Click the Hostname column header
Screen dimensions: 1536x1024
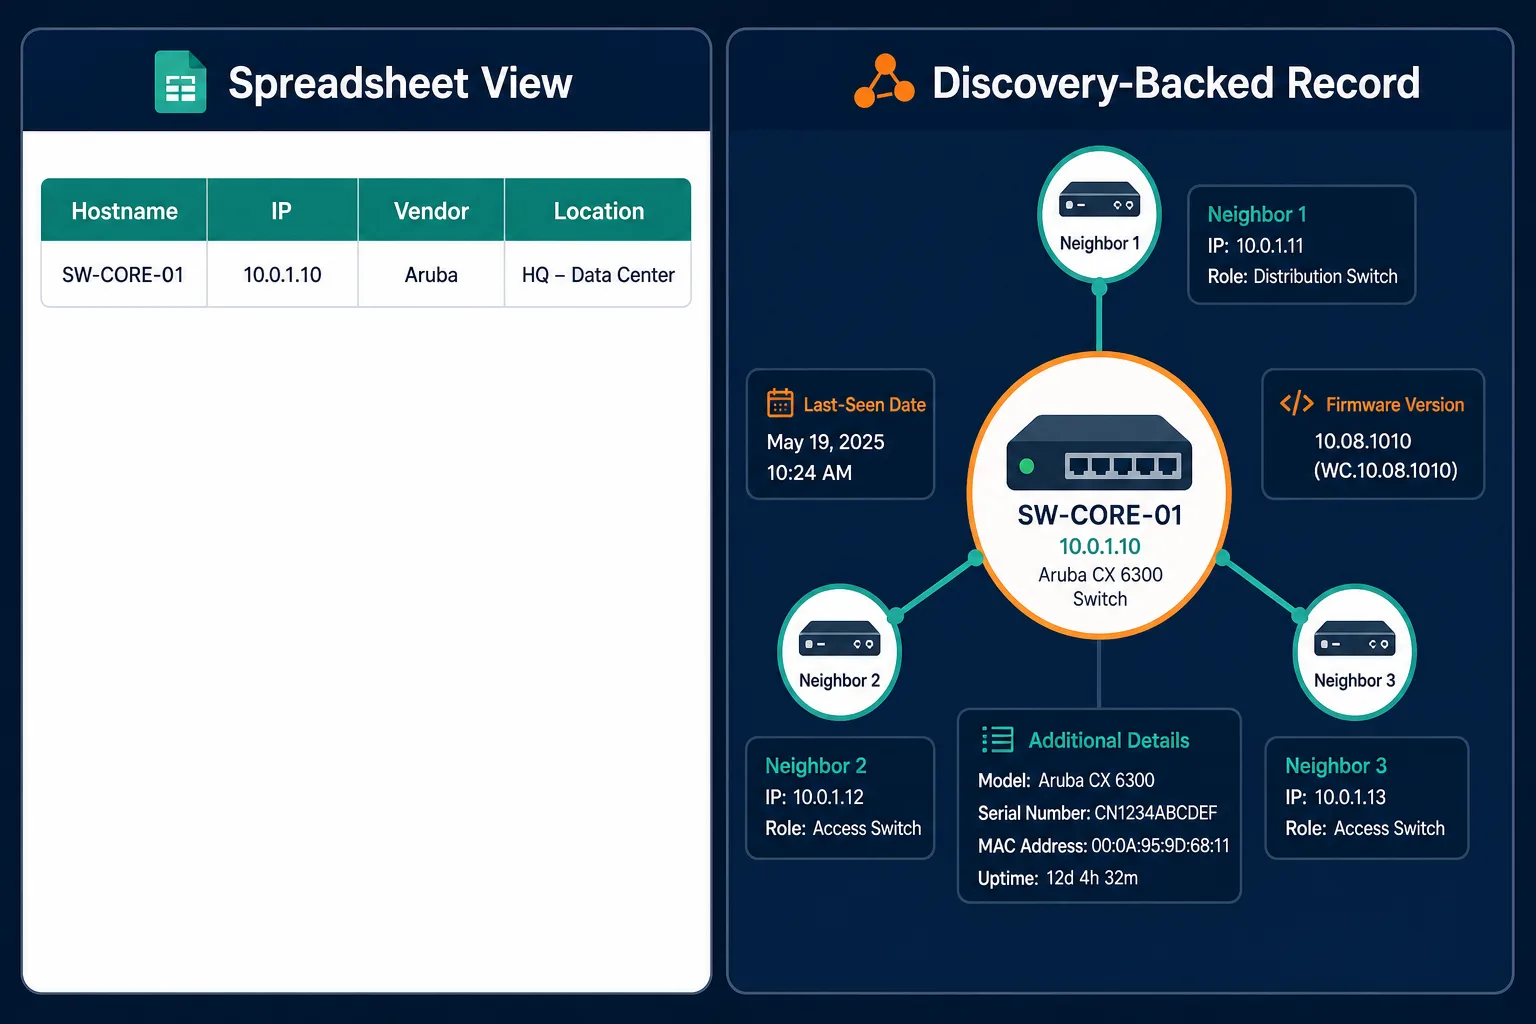pyautogui.click(x=124, y=211)
